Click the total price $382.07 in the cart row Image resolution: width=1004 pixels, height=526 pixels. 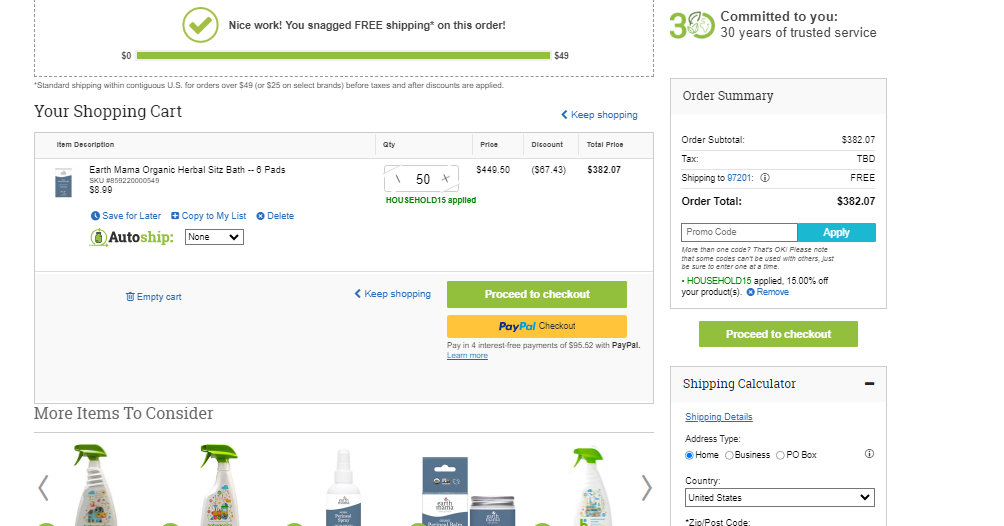[x=604, y=170]
